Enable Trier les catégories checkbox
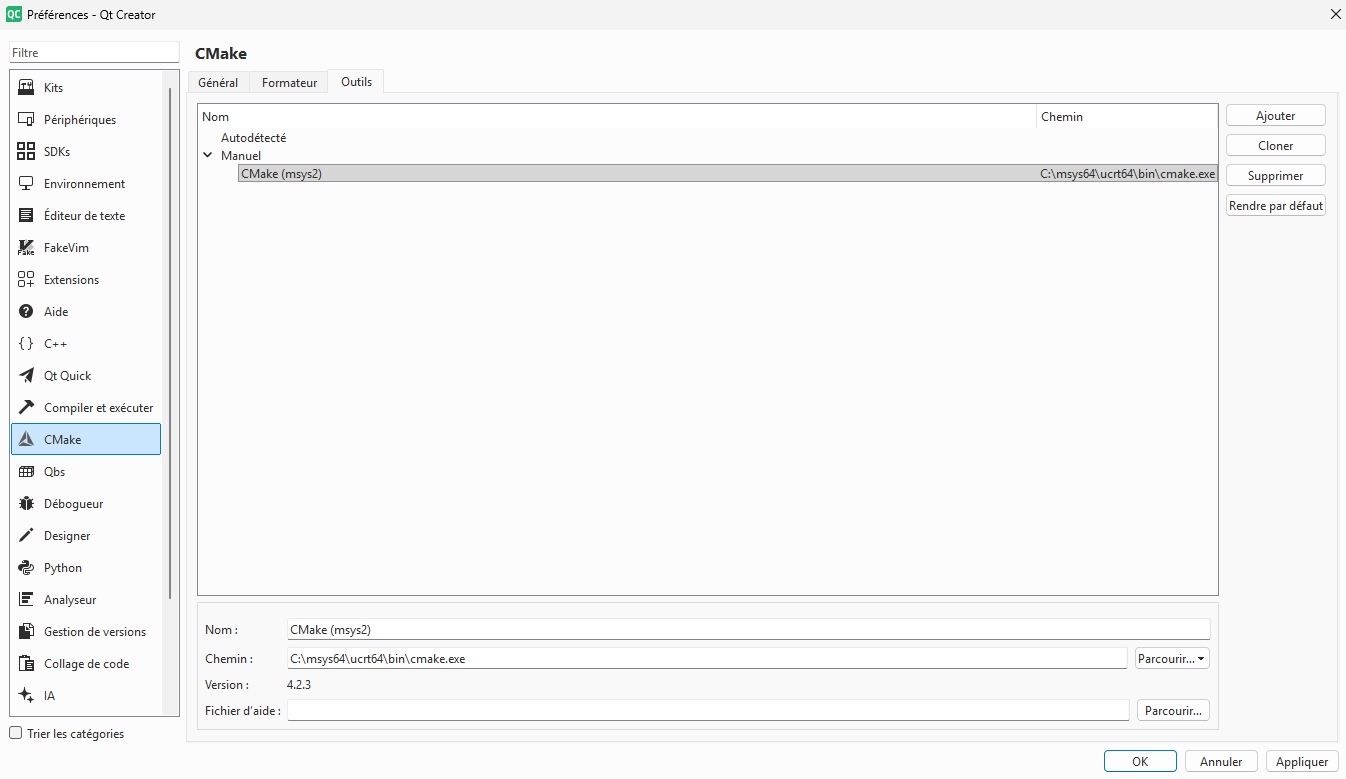1346x779 pixels. pos(15,733)
